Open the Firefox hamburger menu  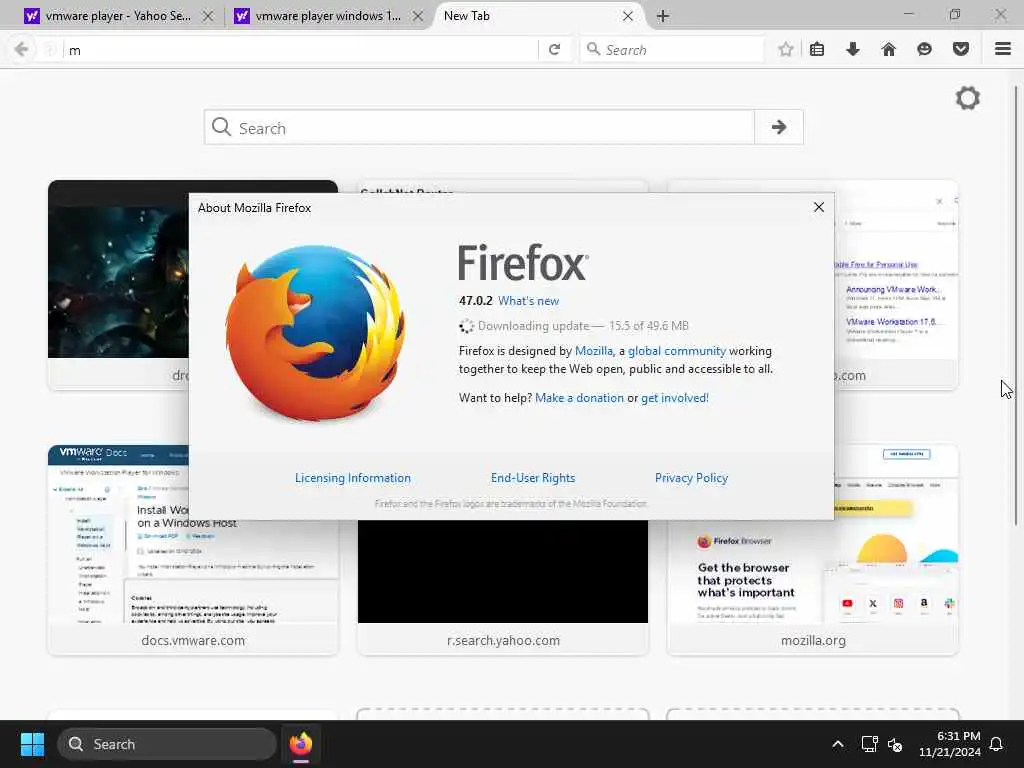[x=1002, y=50]
